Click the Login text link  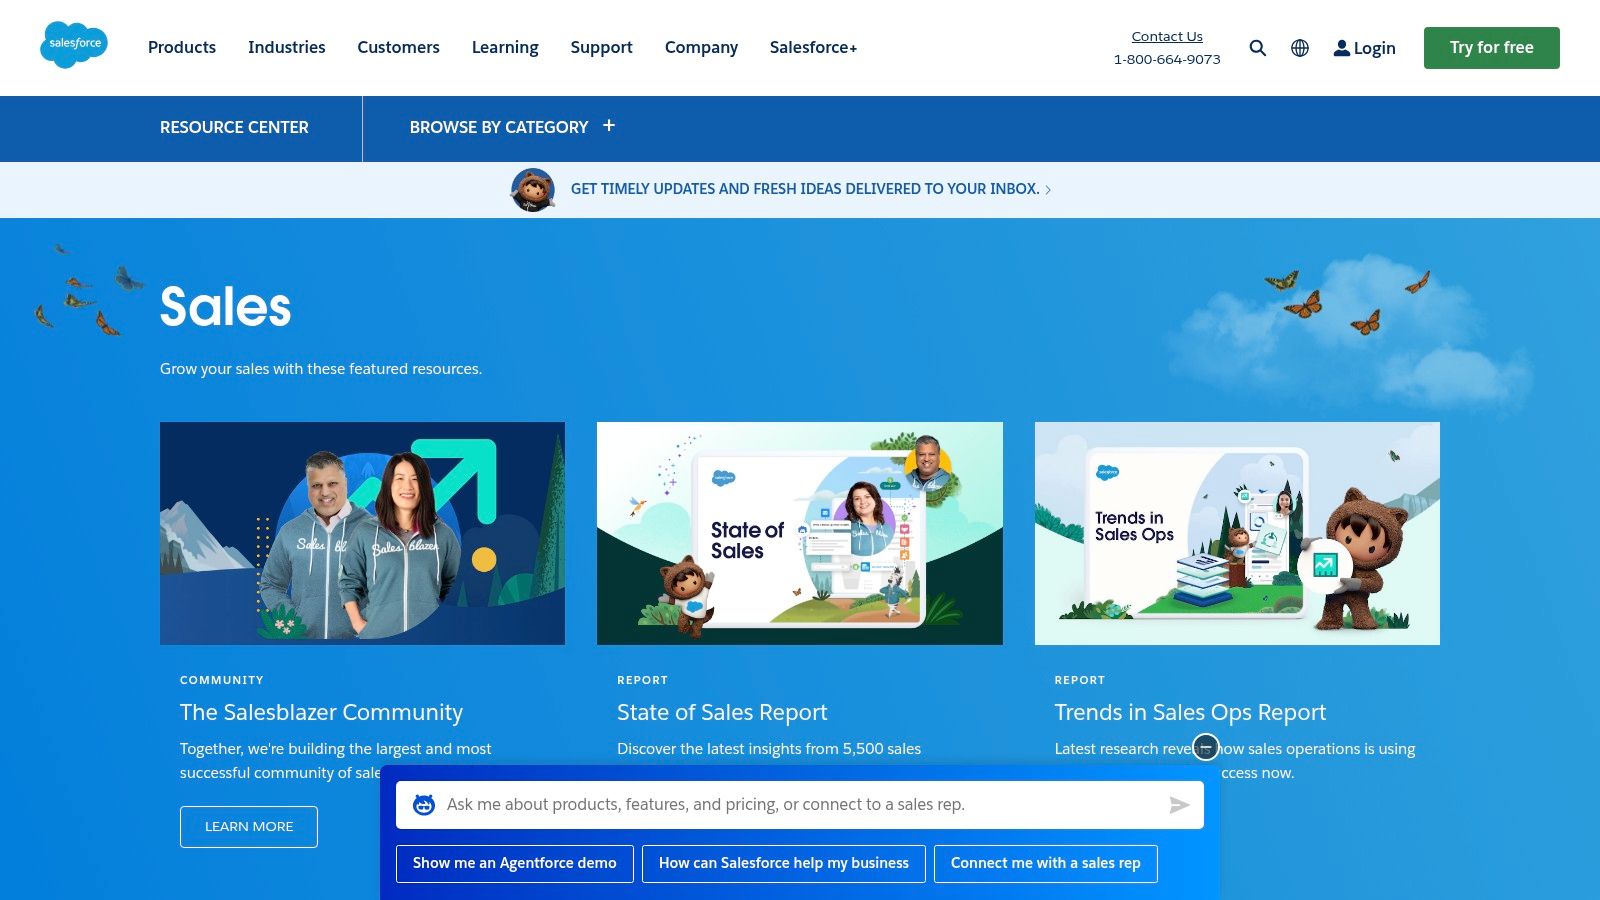click(x=1375, y=48)
